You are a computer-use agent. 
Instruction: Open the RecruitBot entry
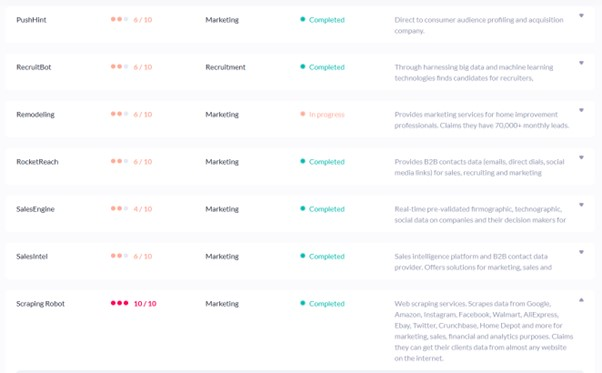pos(33,67)
